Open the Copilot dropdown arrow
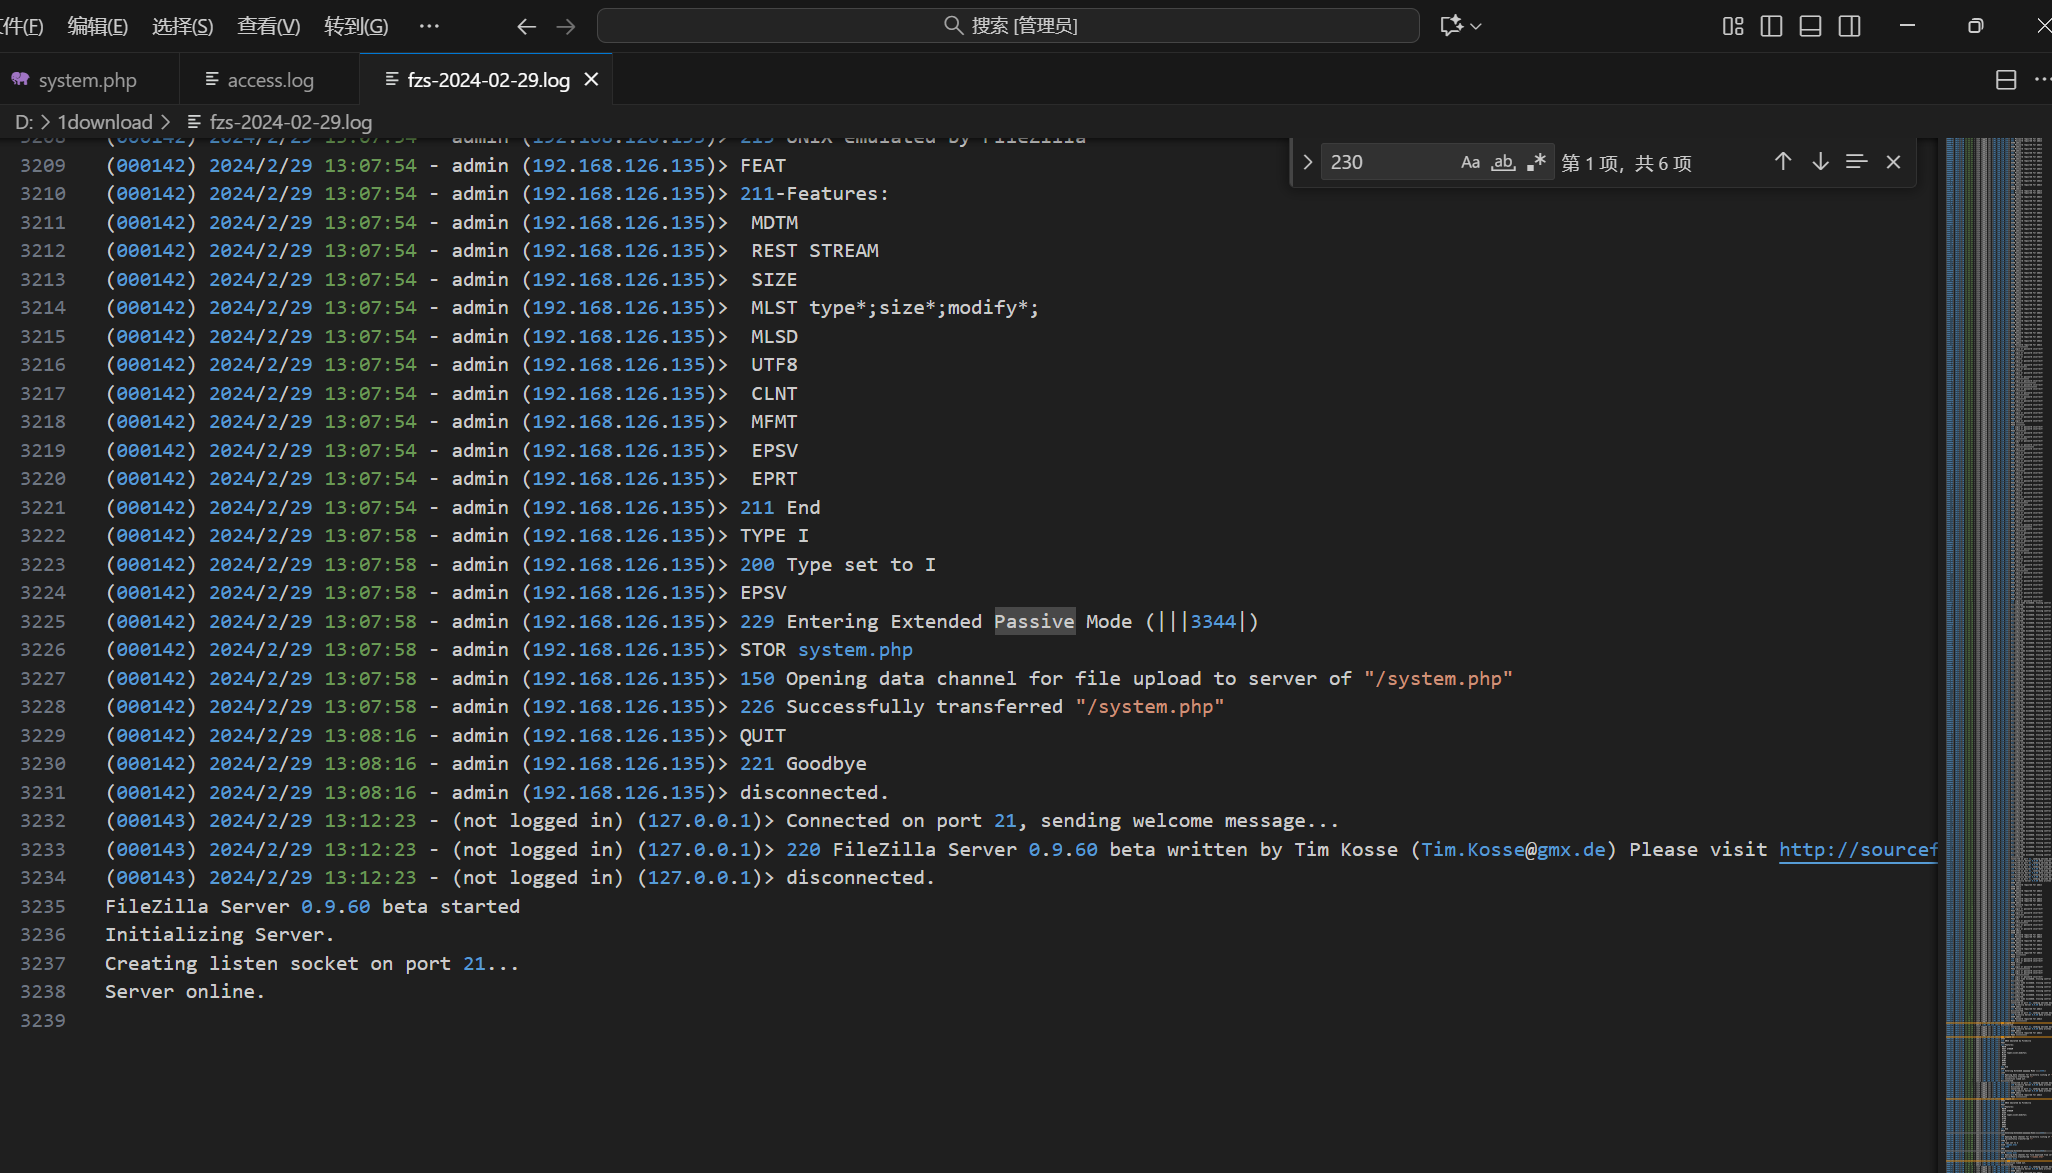This screenshot has height=1173, width=2052. coord(1476,26)
